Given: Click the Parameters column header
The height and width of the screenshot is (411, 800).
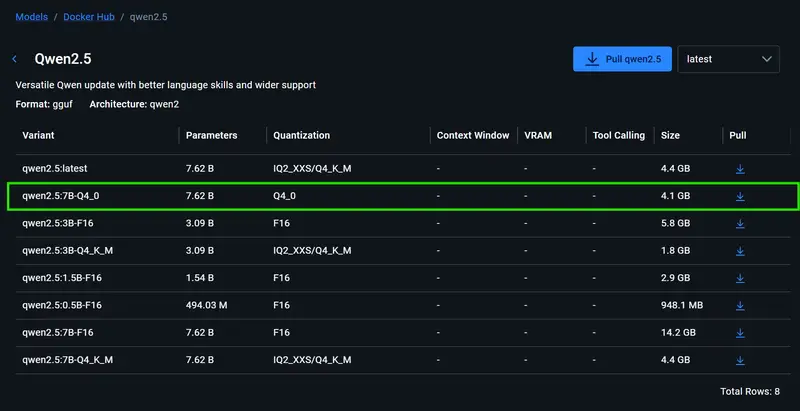Looking at the screenshot, I should click(x=211, y=136).
